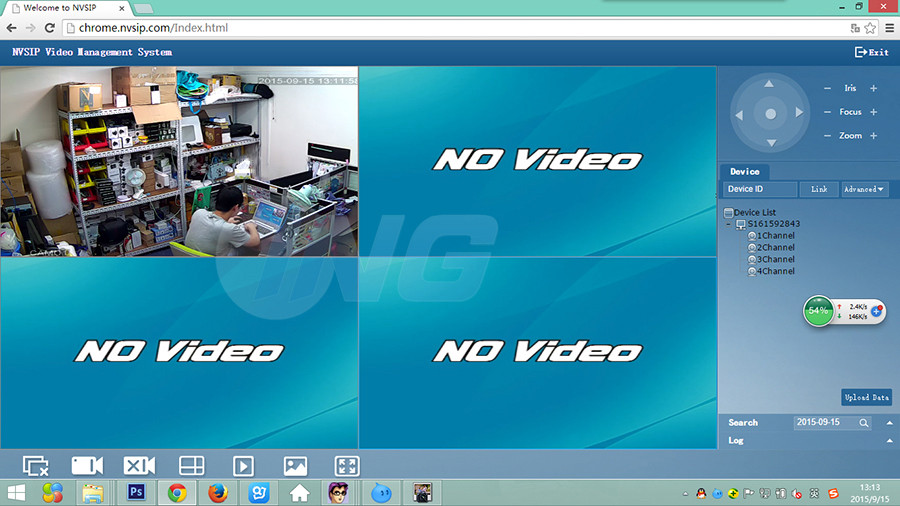
Task: Click the stop recording crossed camera icon
Action: click(x=139, y=466)
